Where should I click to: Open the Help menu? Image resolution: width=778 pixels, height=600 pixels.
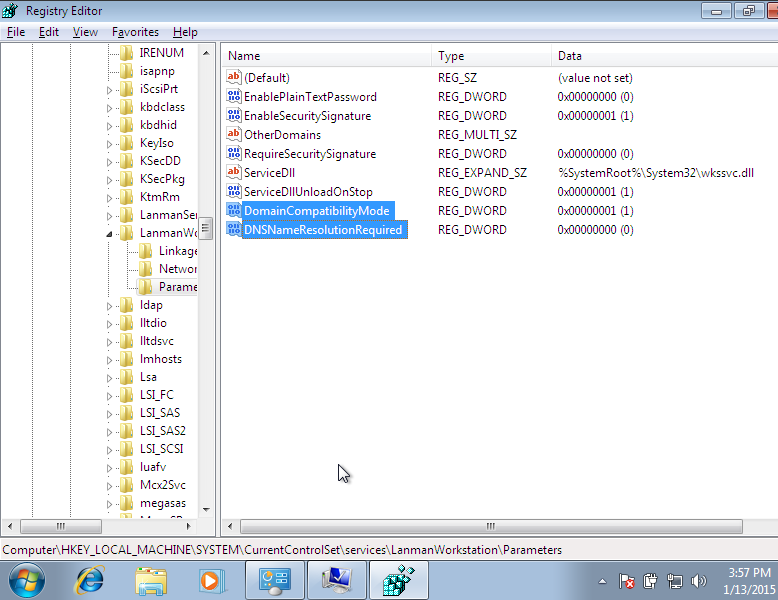coord(185,32)
